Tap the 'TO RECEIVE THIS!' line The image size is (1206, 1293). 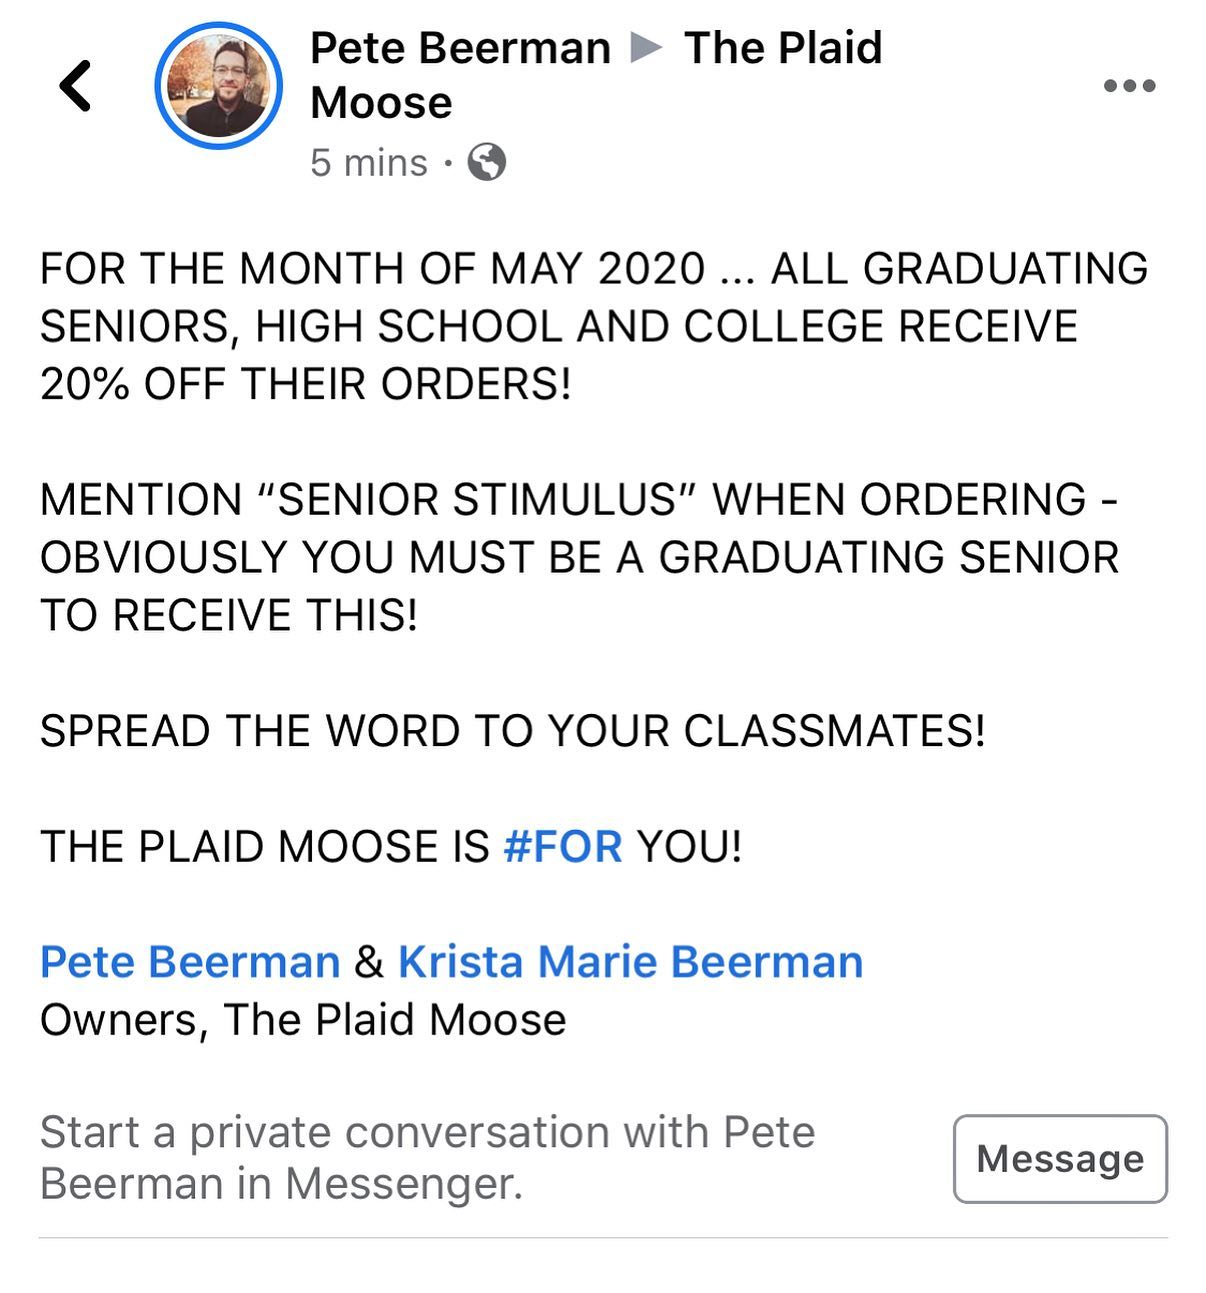pos(229,615)
